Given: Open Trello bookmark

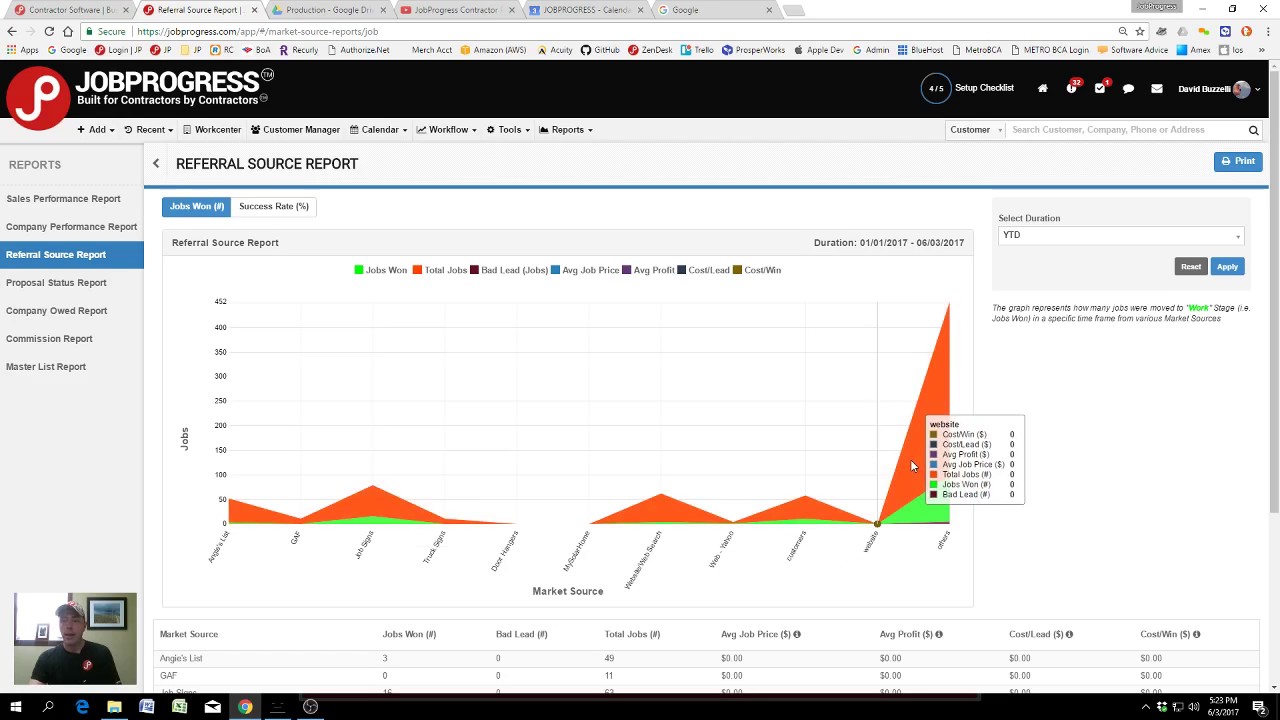Looking at the screenshot, I should 697,50.
